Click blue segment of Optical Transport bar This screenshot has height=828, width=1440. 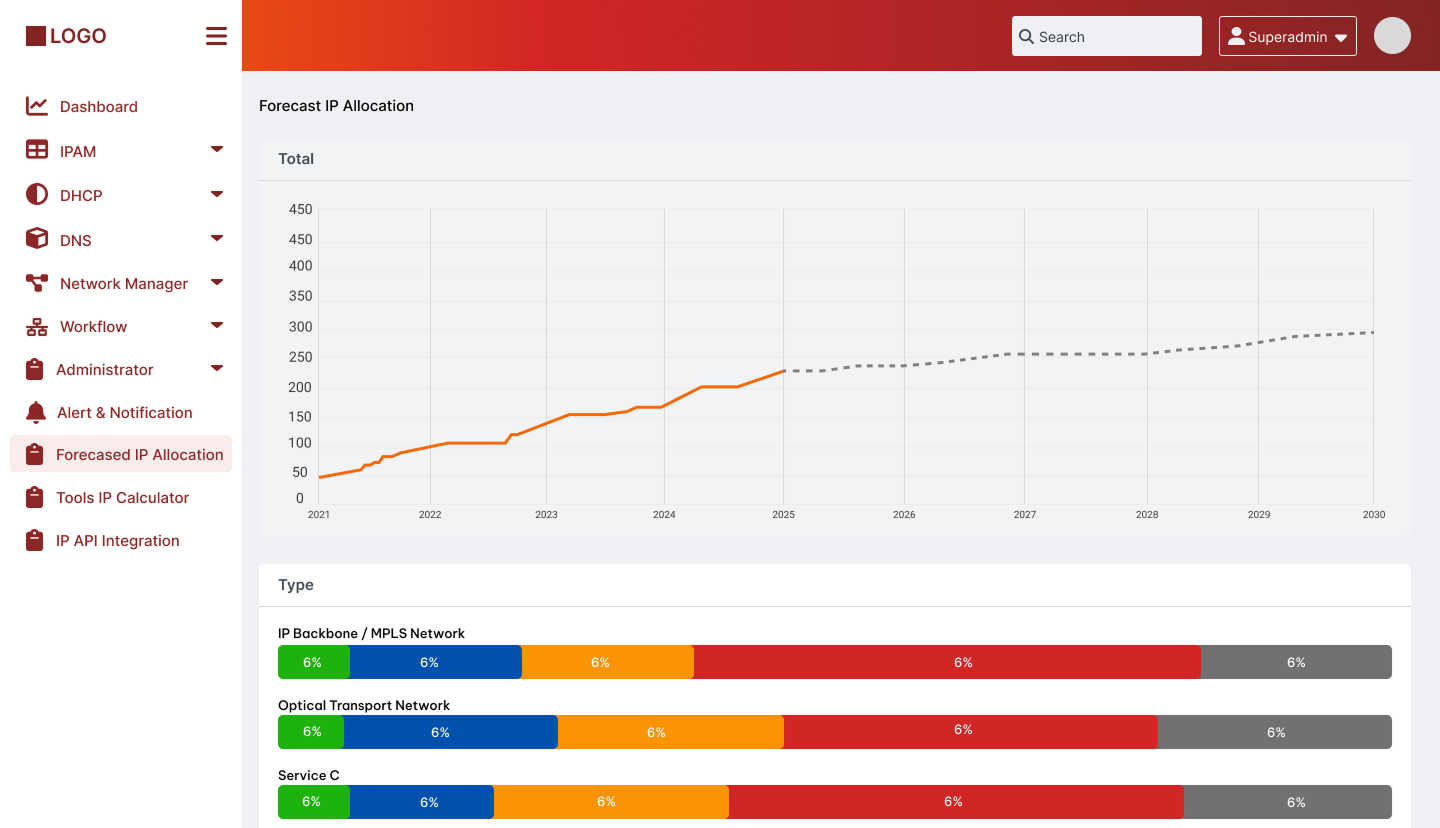point(451,732)
